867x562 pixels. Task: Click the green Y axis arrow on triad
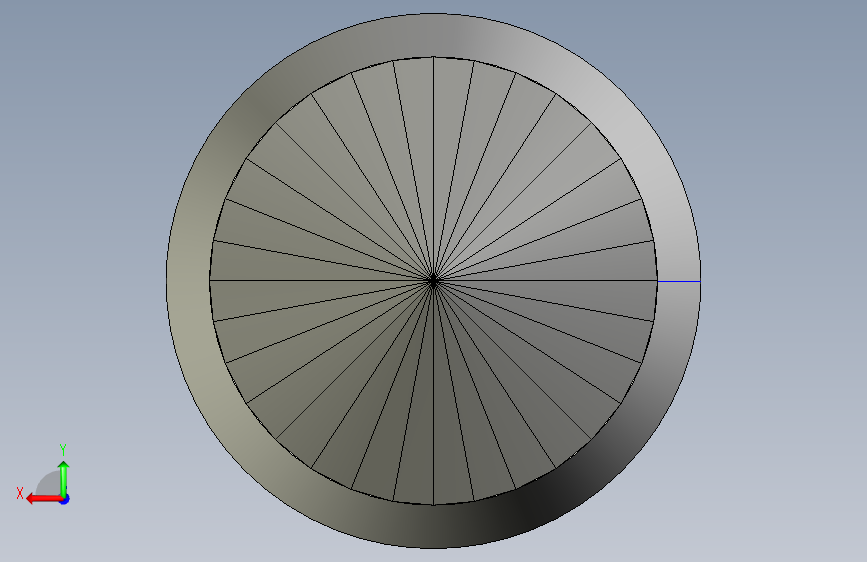tap(64, 479)
